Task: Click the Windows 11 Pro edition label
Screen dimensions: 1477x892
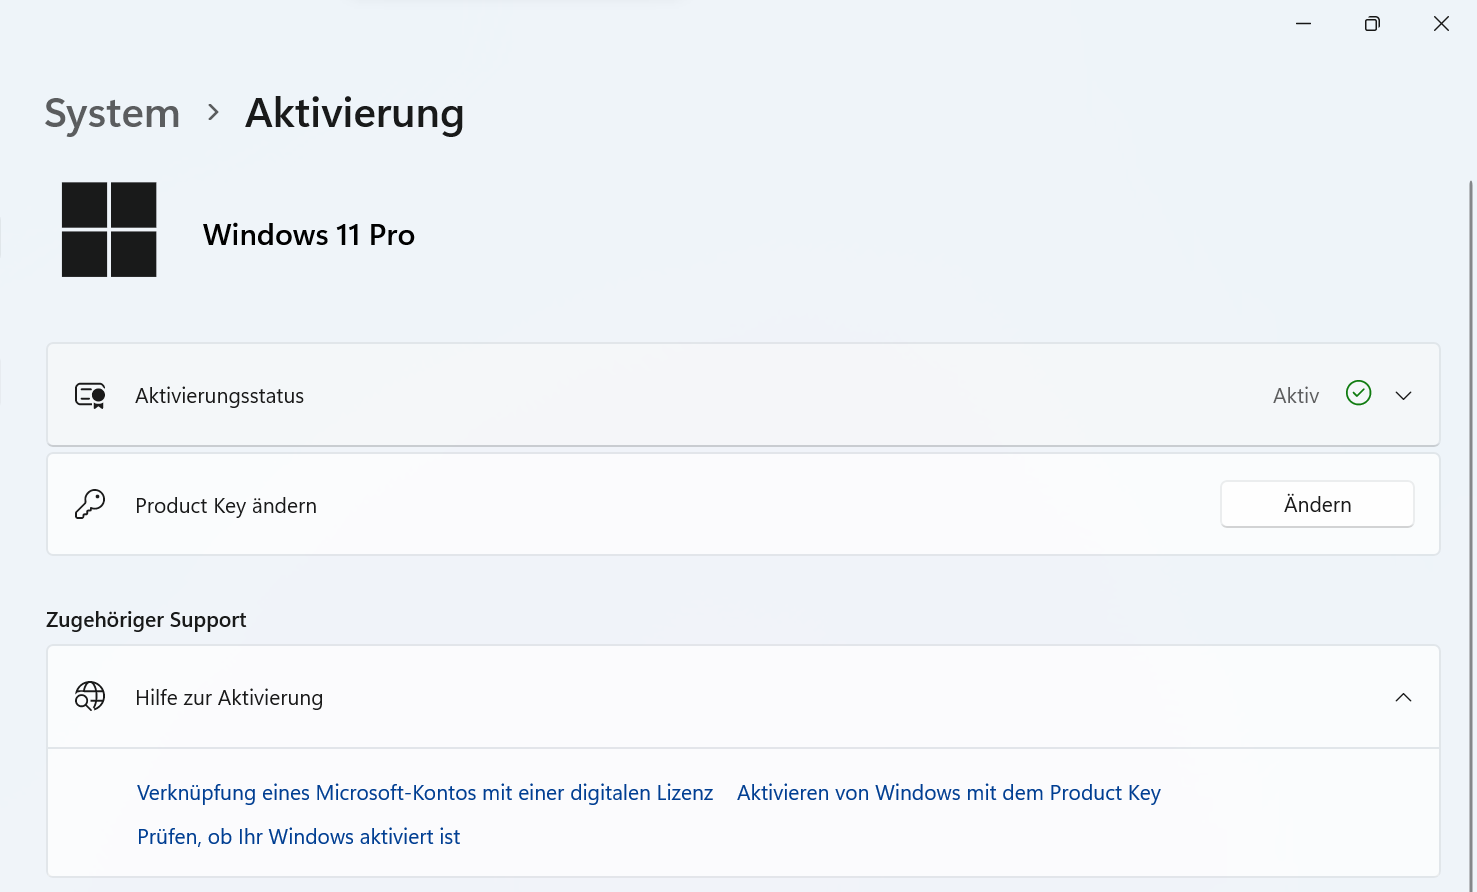Action: pyautogui.click(x=309, y=235)
